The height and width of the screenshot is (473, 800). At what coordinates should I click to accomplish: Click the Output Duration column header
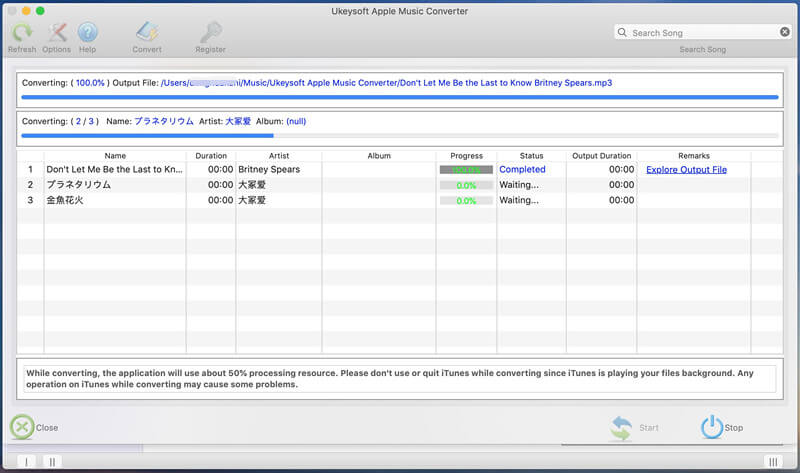[602, 156]
